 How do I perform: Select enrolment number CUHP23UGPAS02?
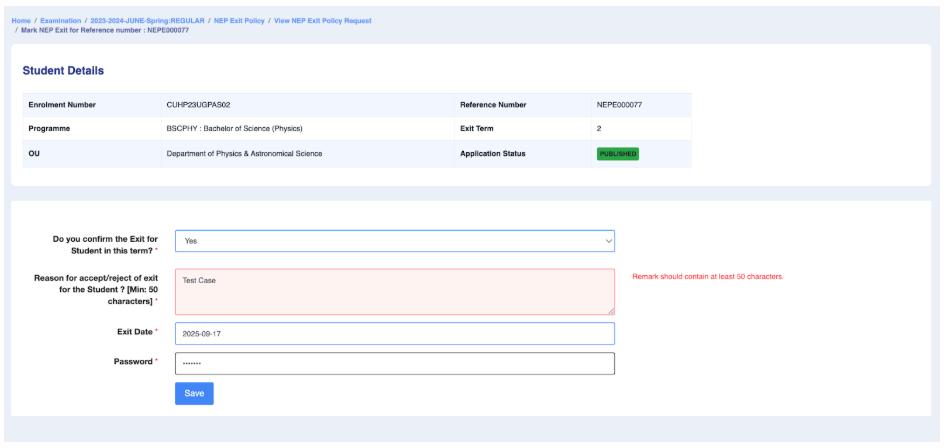click(x=205, y=105)
